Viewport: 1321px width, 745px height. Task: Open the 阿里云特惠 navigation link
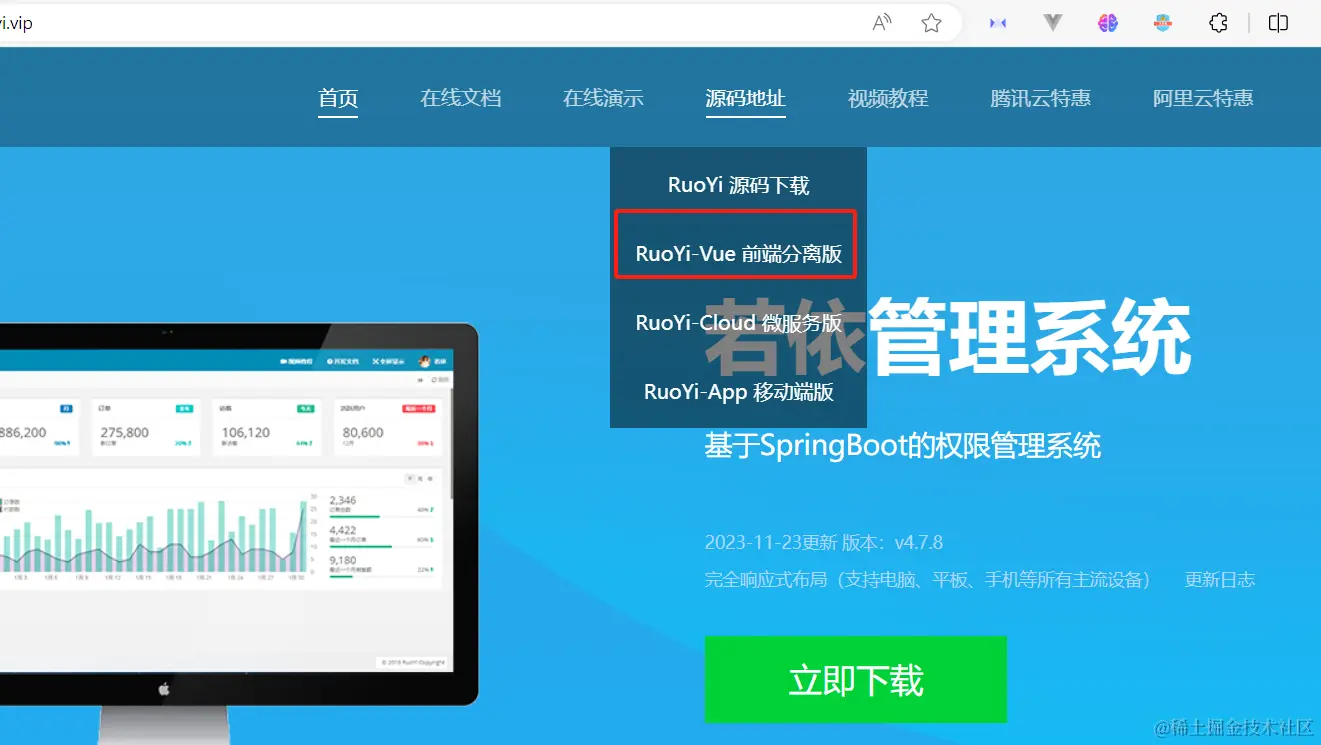click(x=1203, y=98)
